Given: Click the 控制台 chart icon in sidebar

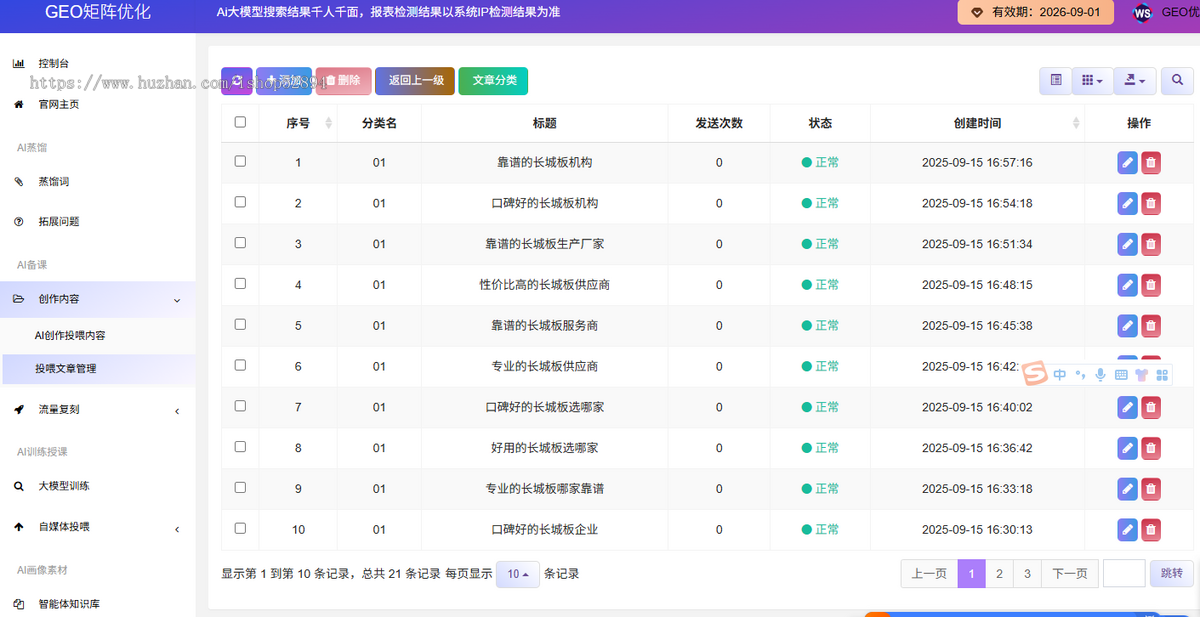Looking at the screenshot, I should click(x=18, y=63).
